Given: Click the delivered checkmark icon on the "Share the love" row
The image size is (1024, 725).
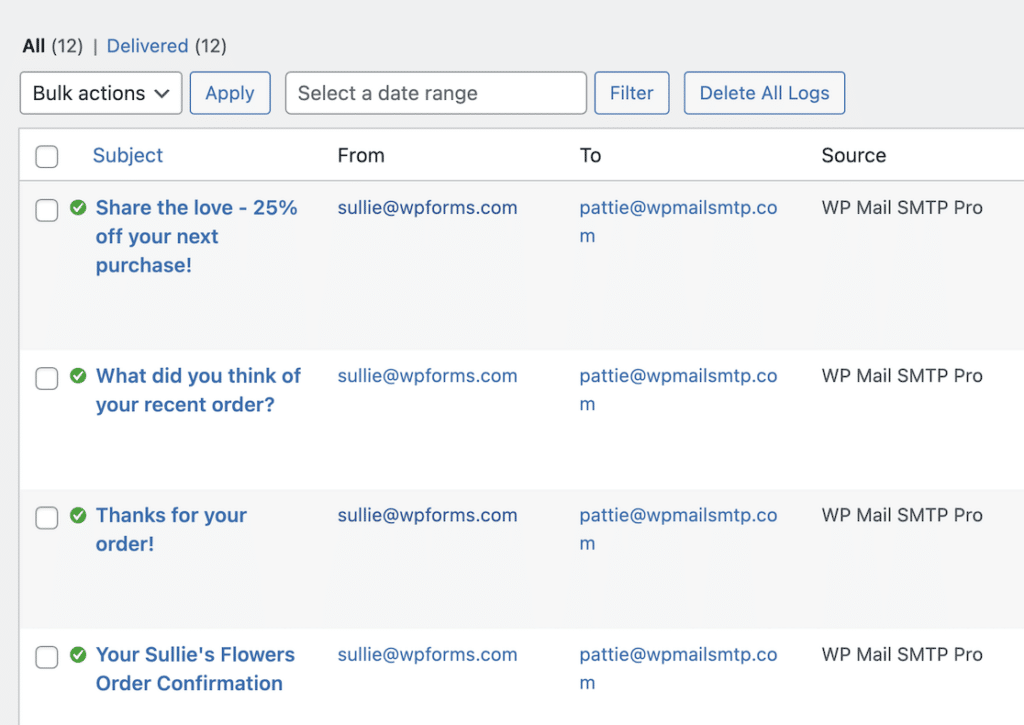Looking at the screenshot, I should pyautogui.click(x=79, y=207).
